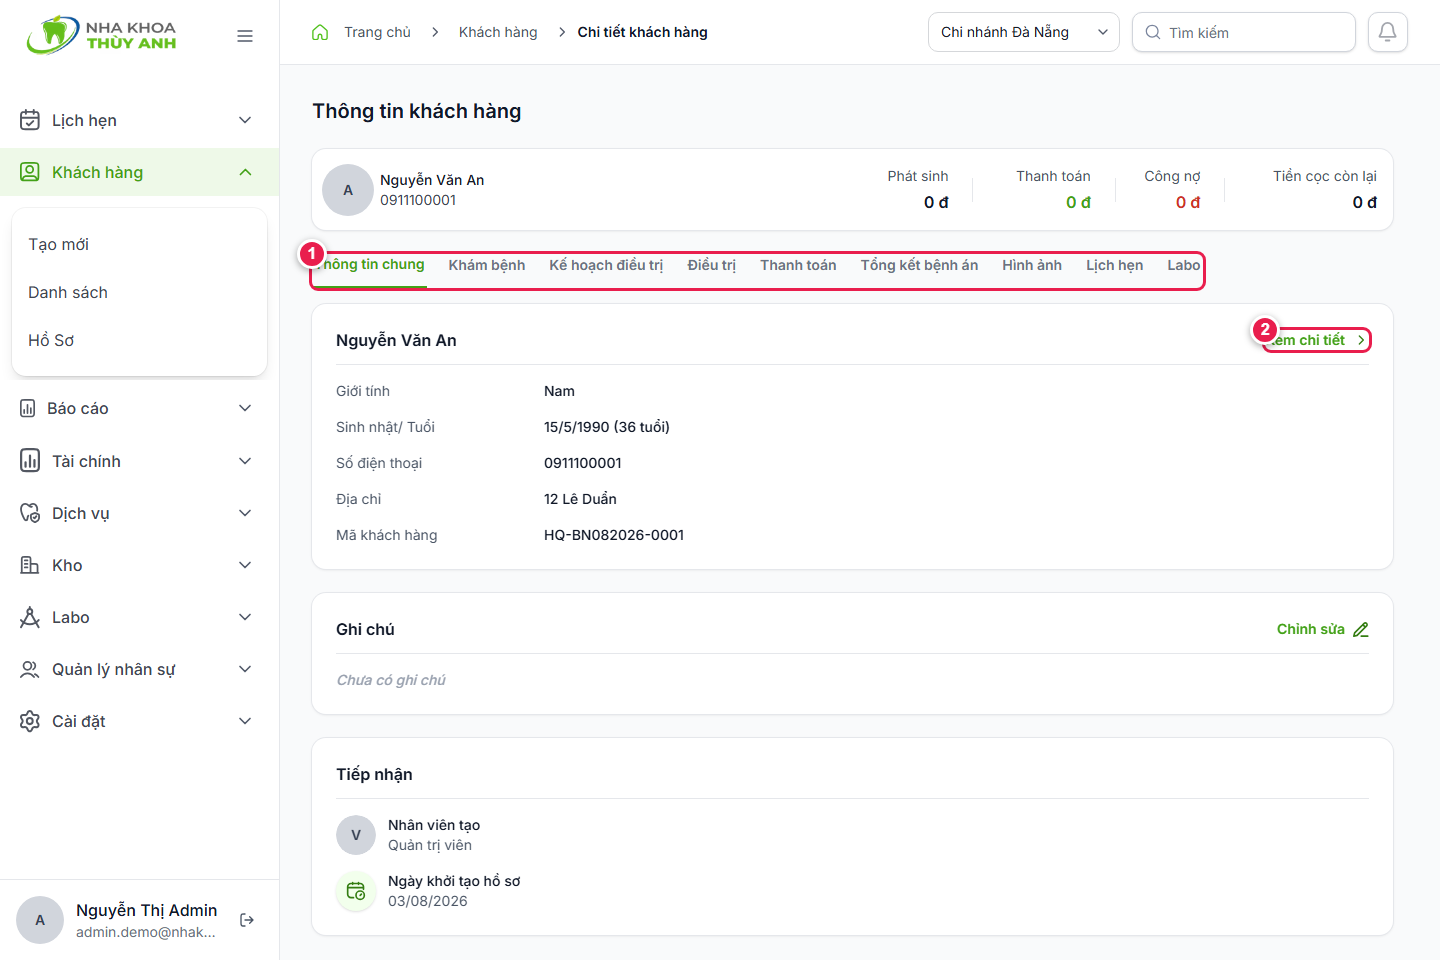Expand the Lịch hẹn menu chevron
The height and width of the screenshot is (960, 1440).
click(245, 120)
